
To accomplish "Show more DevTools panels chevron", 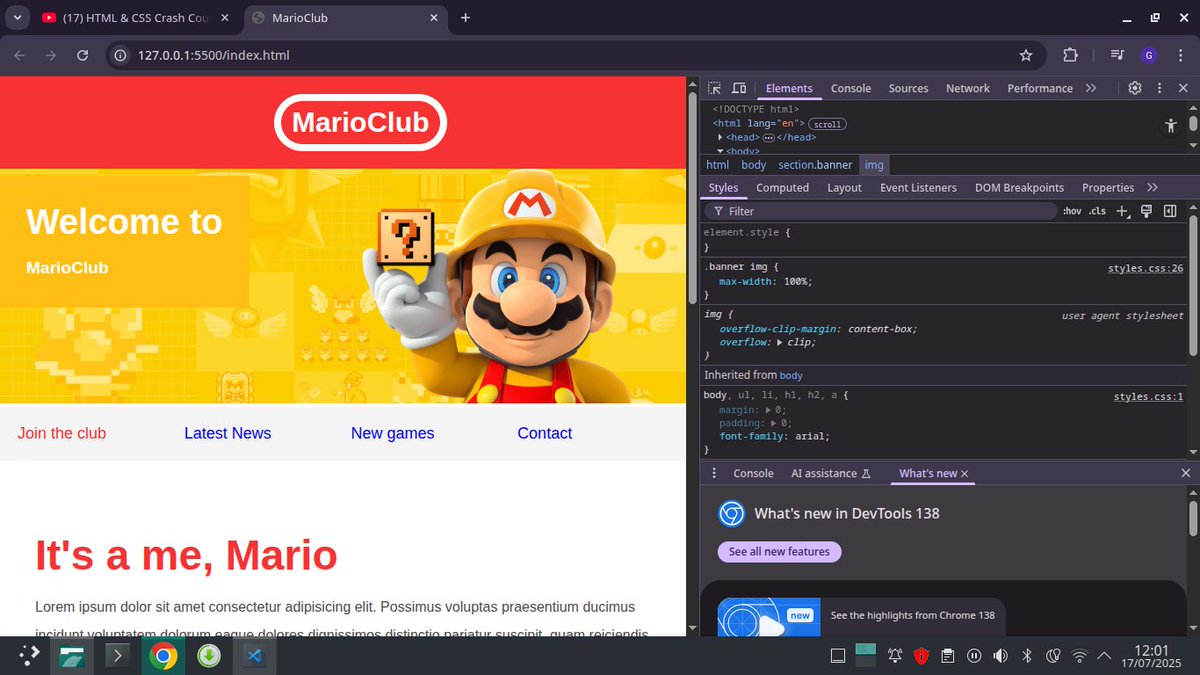I will point(1091,88).
